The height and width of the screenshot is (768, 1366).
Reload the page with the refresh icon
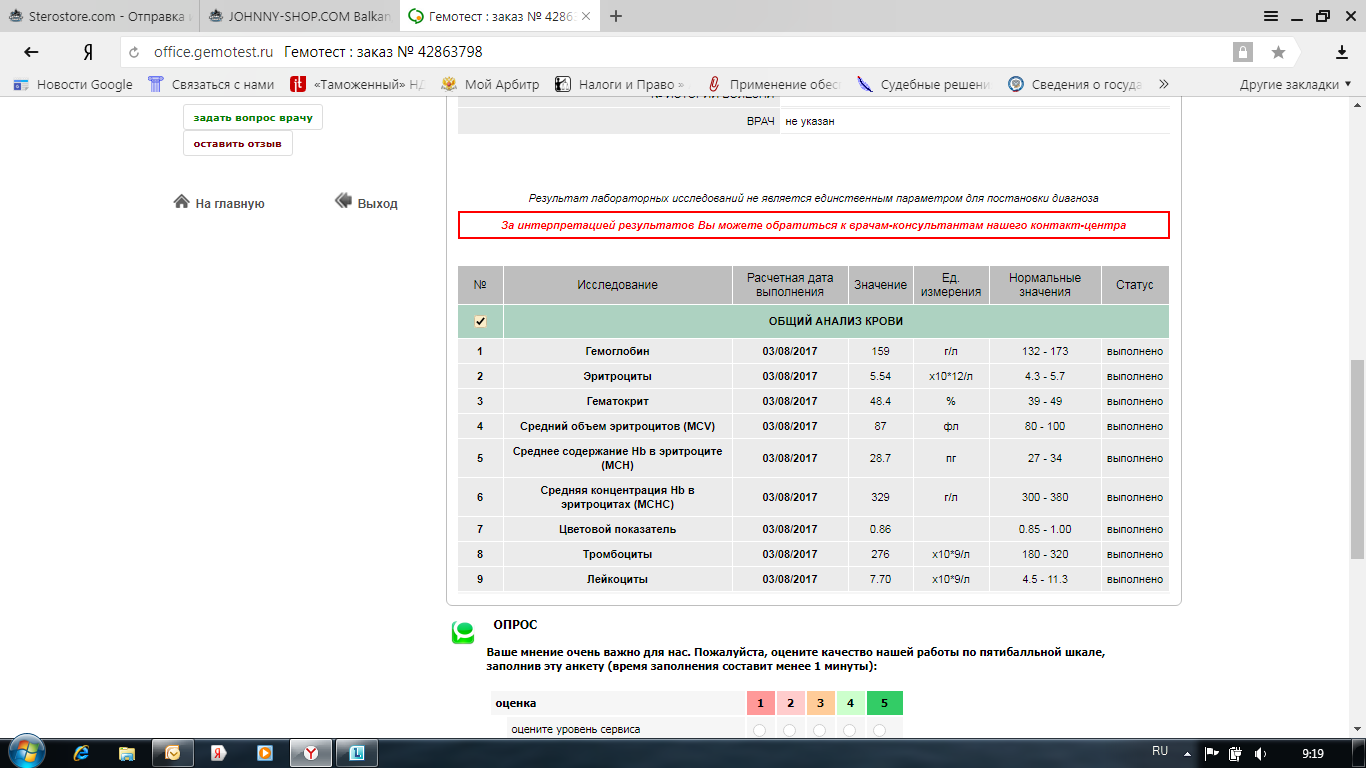[x=134, y=53]
